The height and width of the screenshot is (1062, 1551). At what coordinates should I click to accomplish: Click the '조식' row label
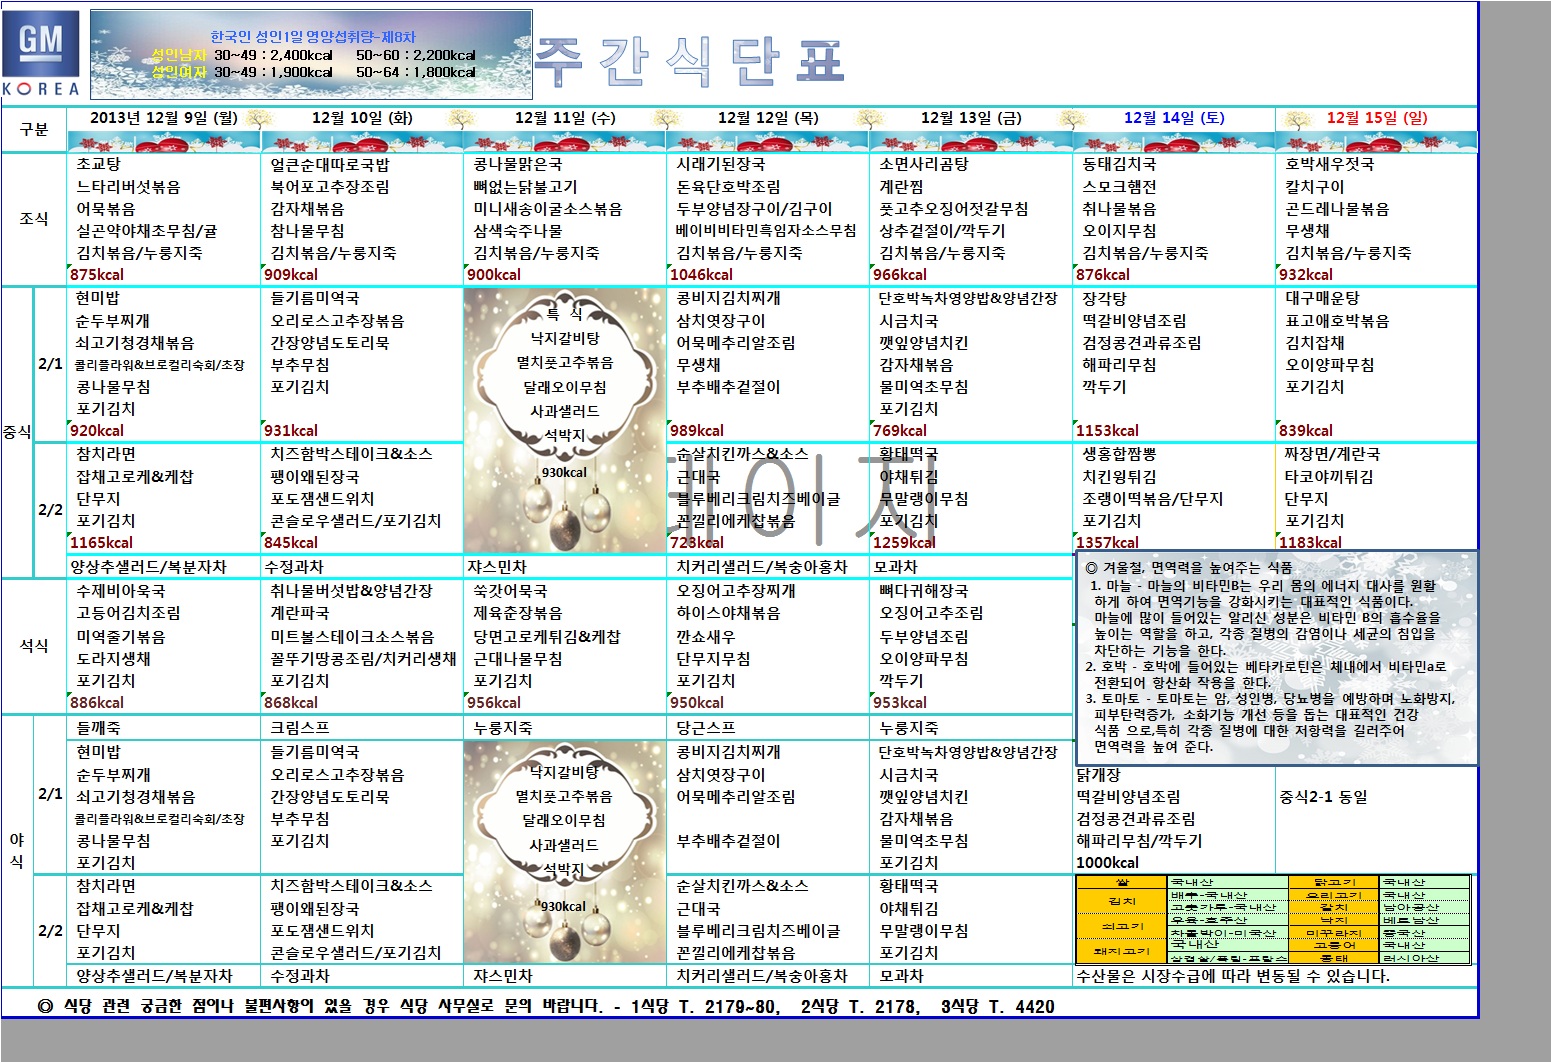34,219
